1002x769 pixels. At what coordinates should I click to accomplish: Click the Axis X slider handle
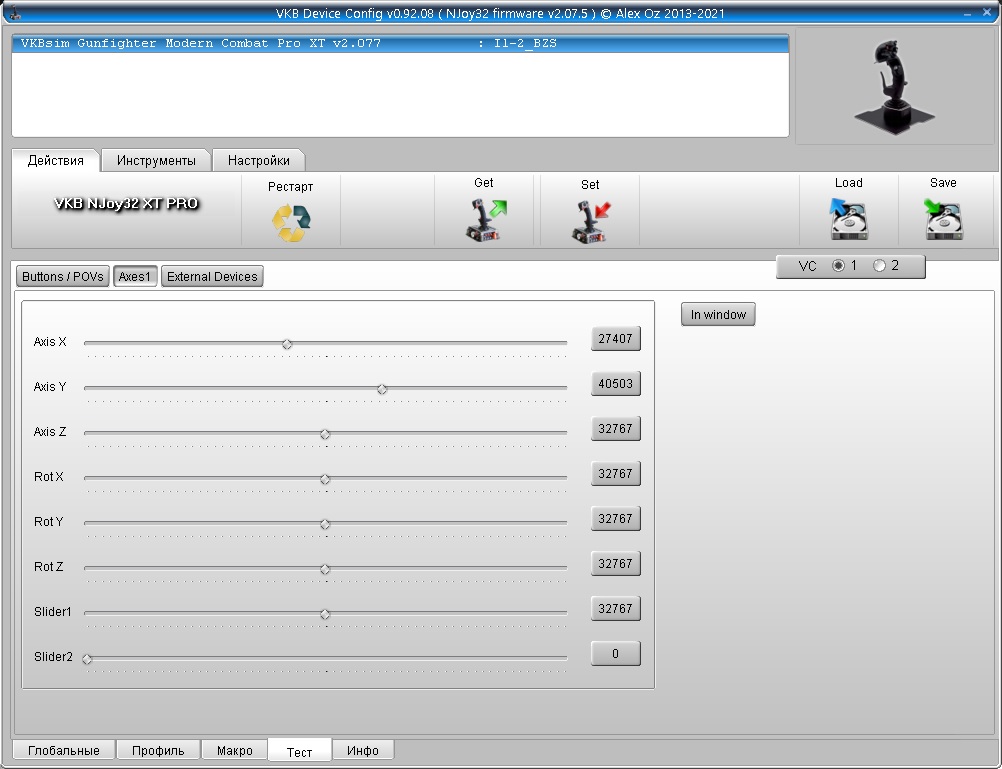(287, 344)
